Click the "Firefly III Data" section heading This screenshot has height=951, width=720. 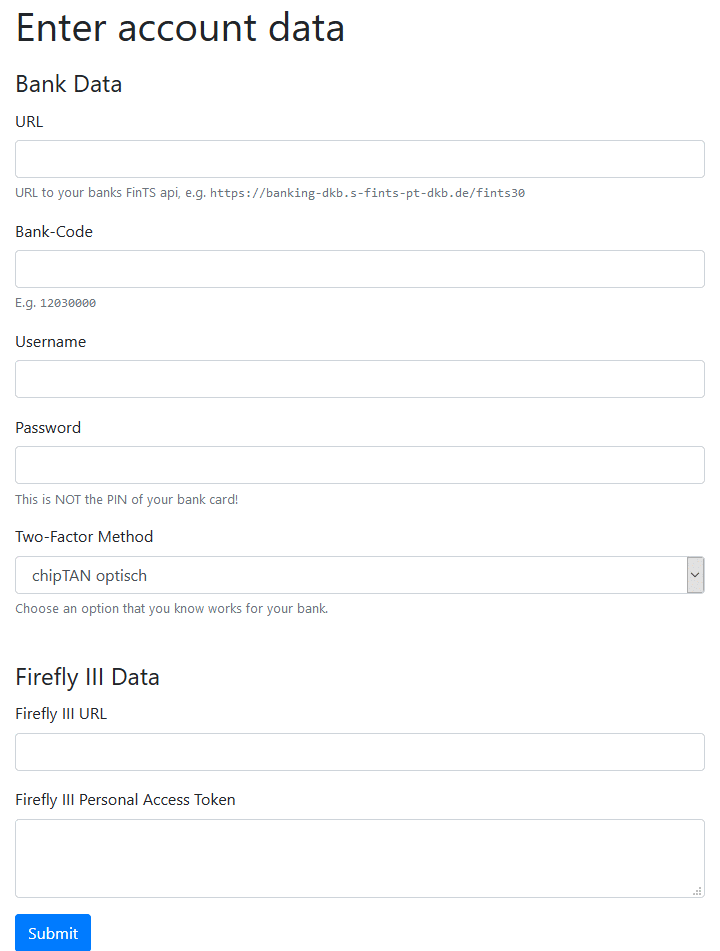(87, 677)
